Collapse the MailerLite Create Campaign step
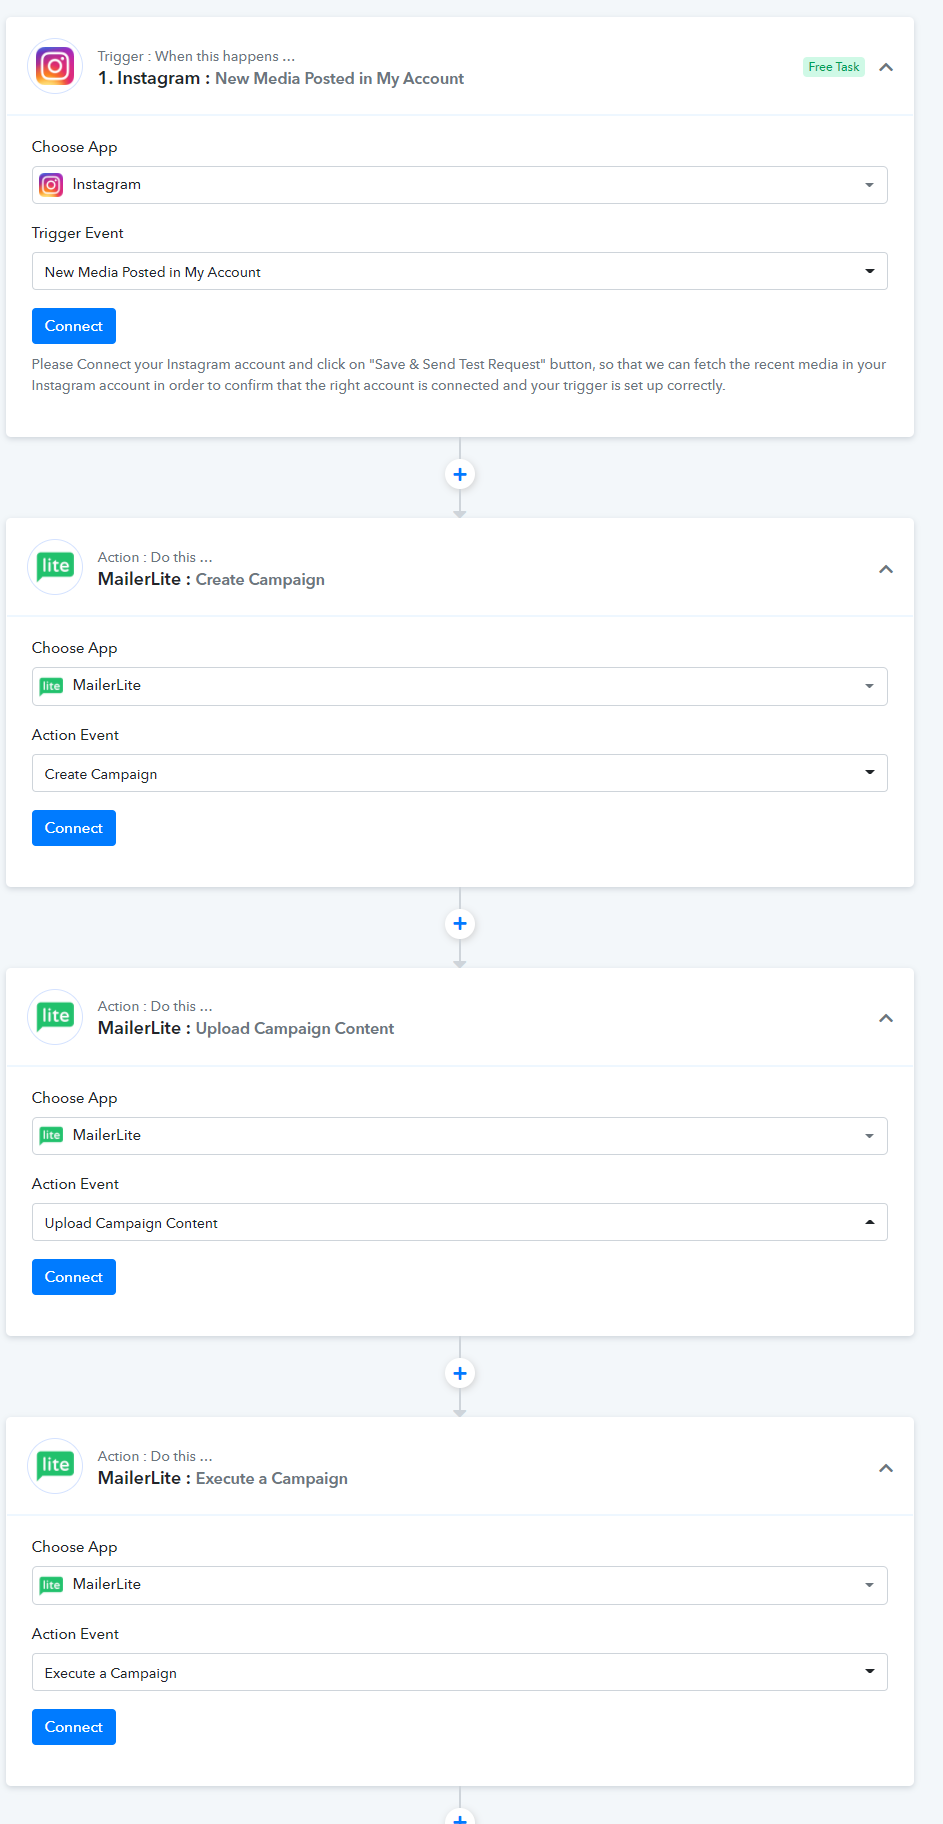The image size is (943, 1824). coord(886,569)
